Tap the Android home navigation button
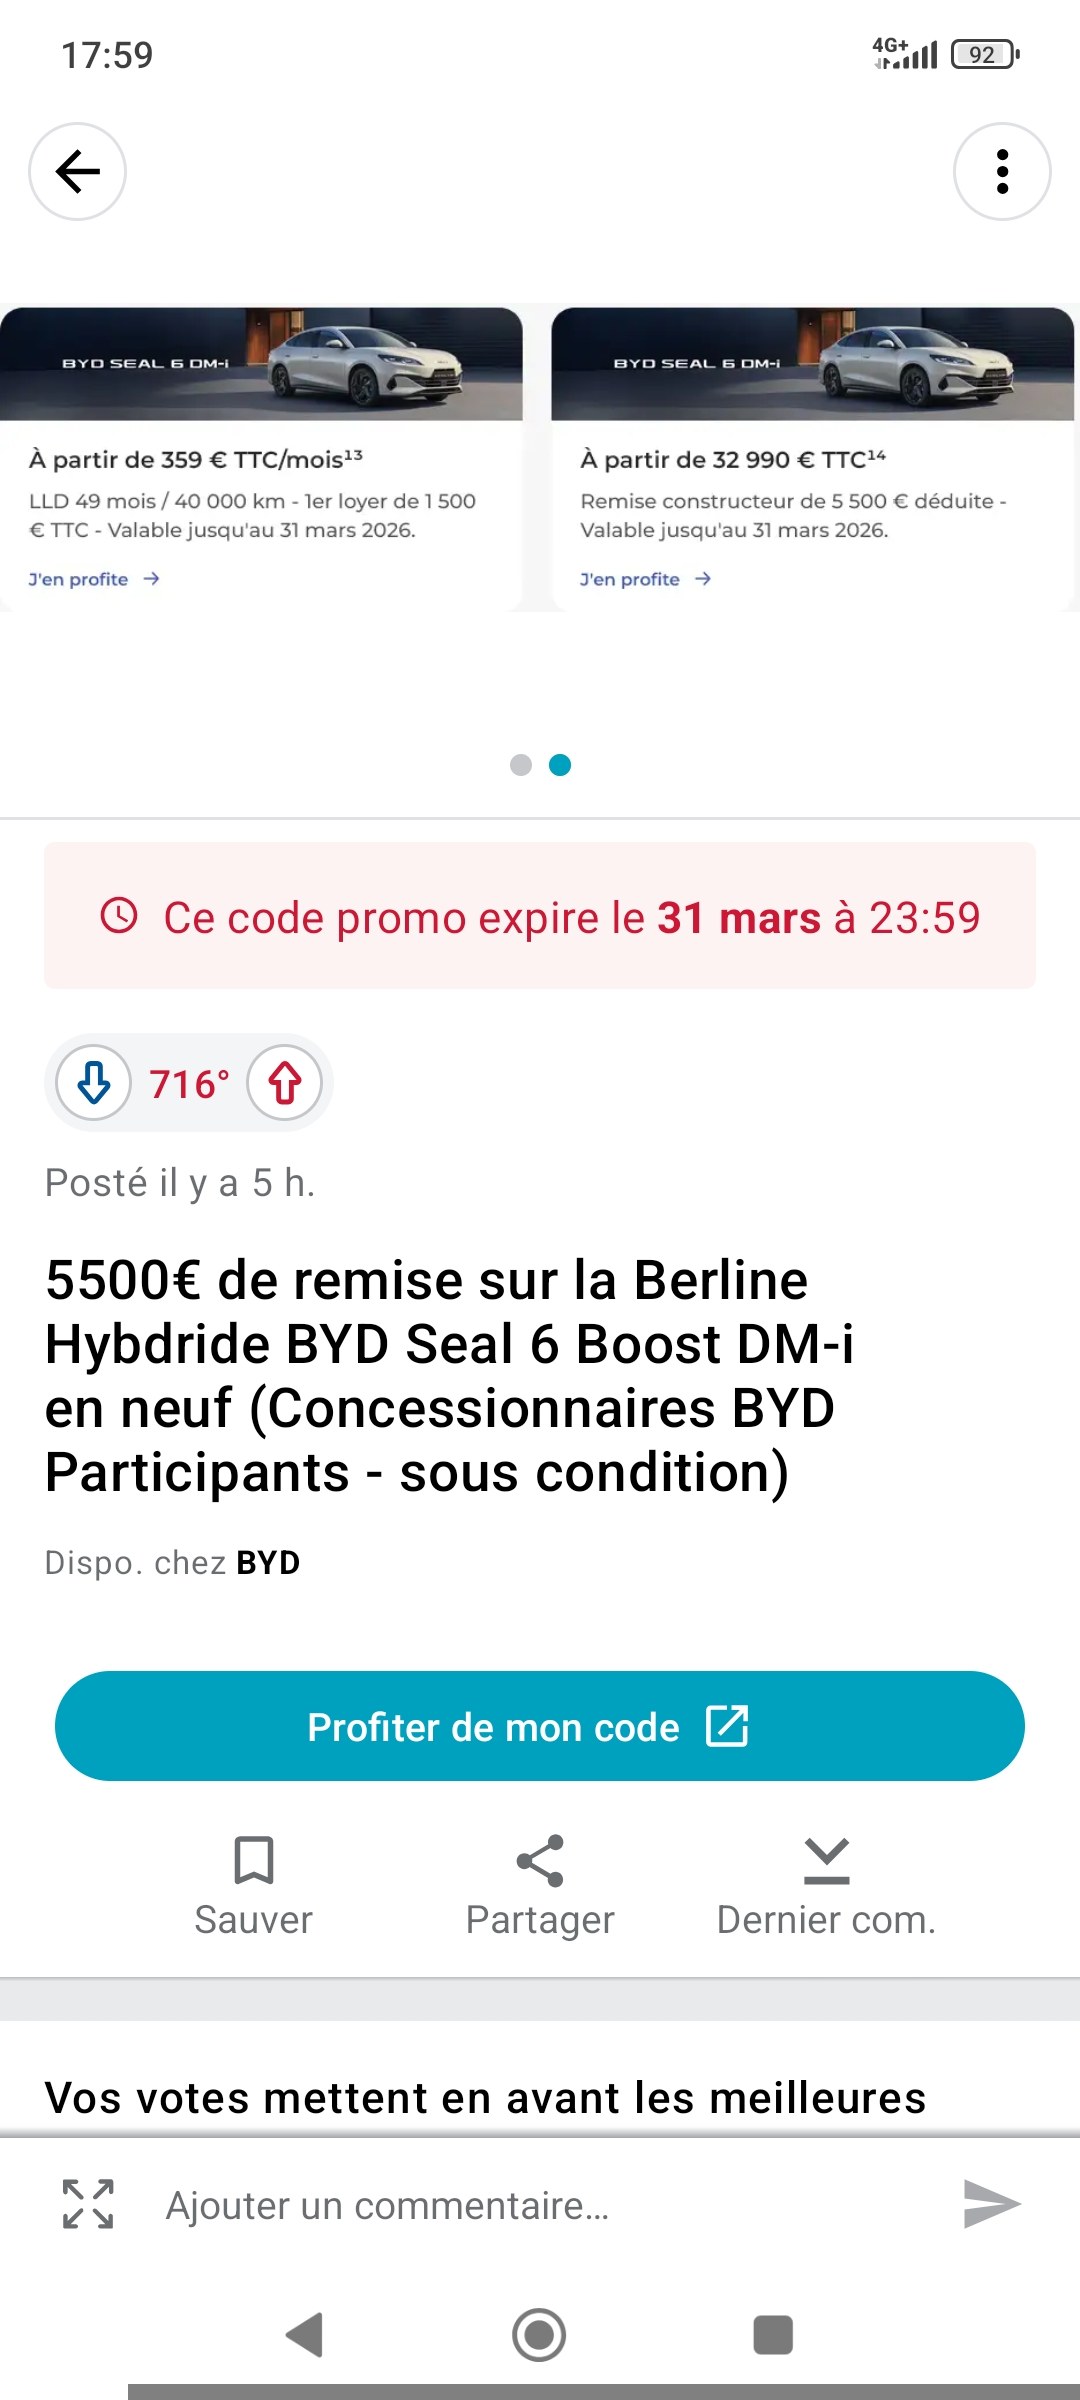Viewport: 1080px width, 2400px height. tap(539, 2335)
